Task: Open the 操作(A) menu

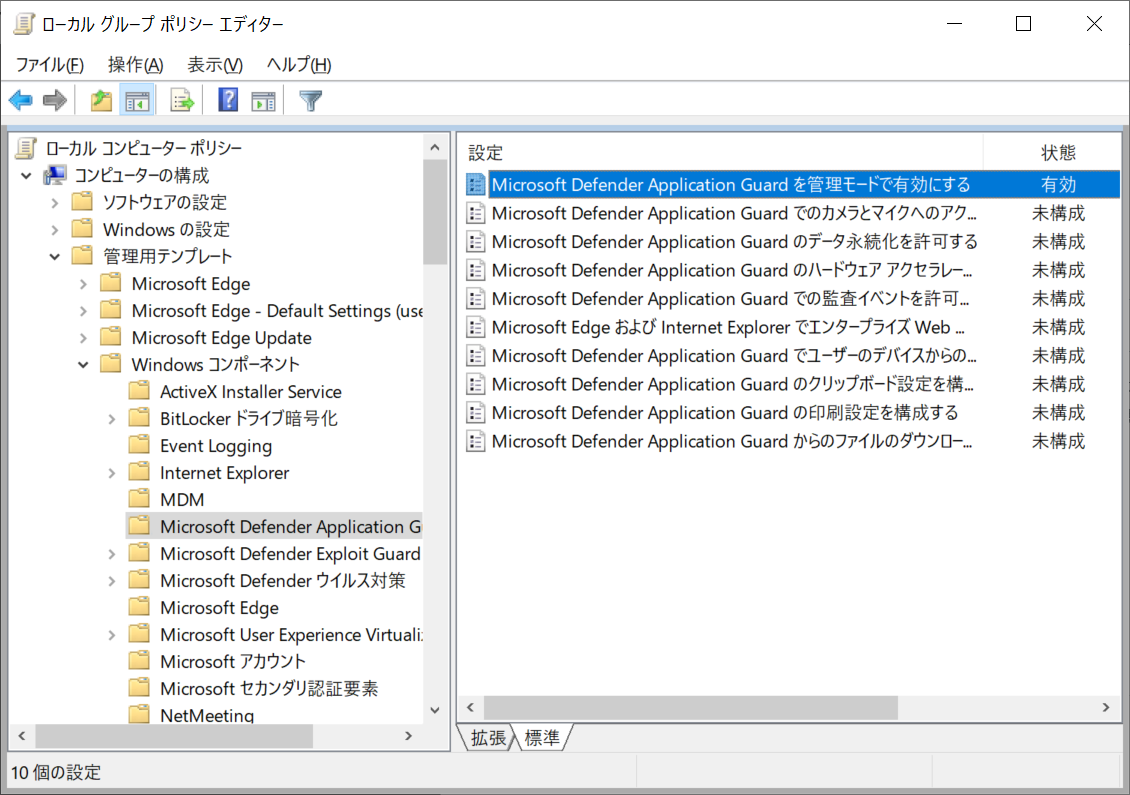Action: (135, 65)
